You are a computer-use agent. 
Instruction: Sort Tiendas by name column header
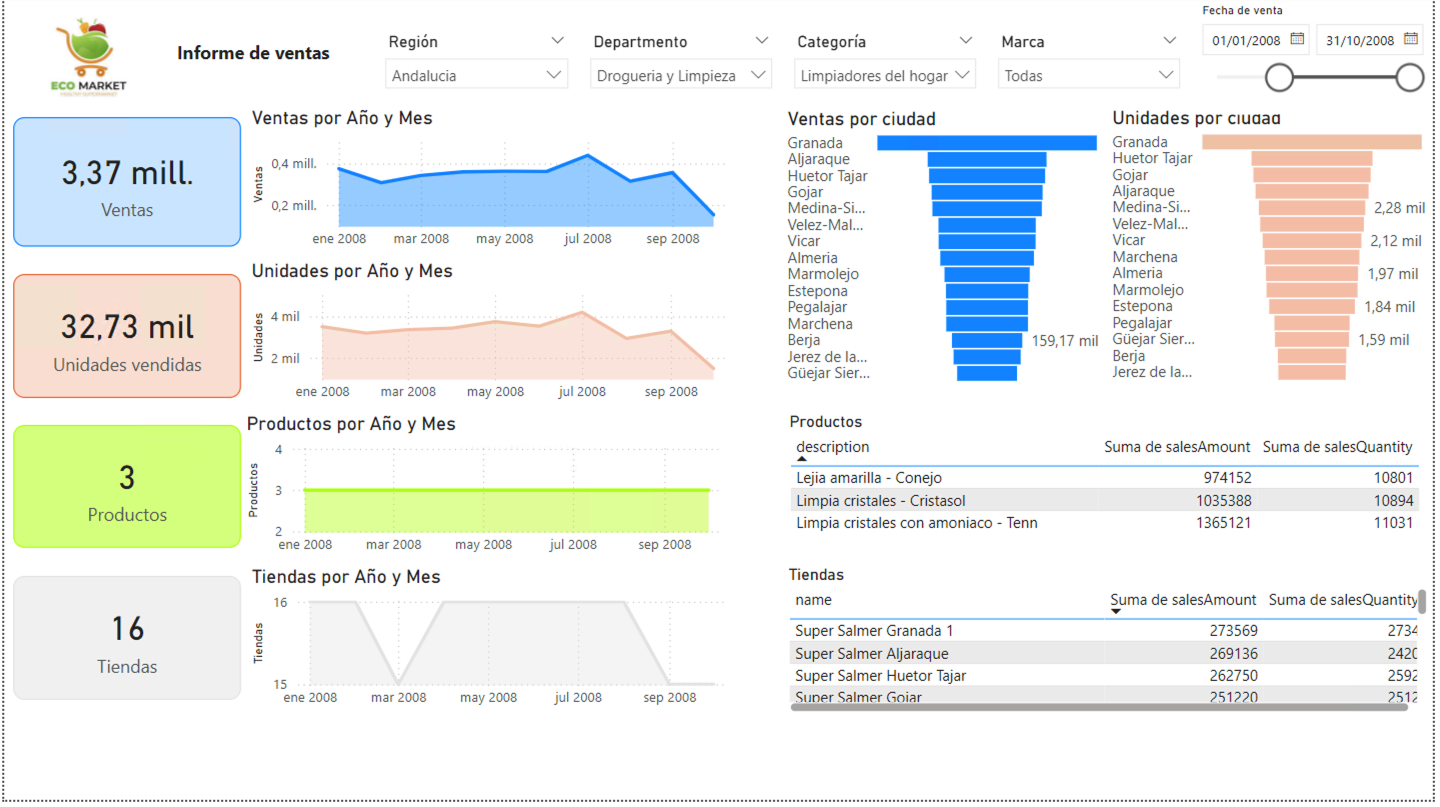point(813,600)
